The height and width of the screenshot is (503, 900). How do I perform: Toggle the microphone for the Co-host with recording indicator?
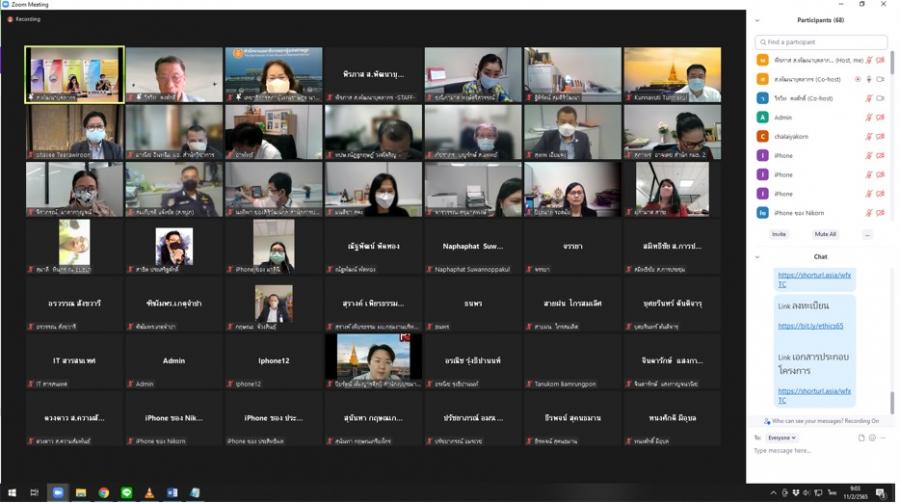coord(869,79)
